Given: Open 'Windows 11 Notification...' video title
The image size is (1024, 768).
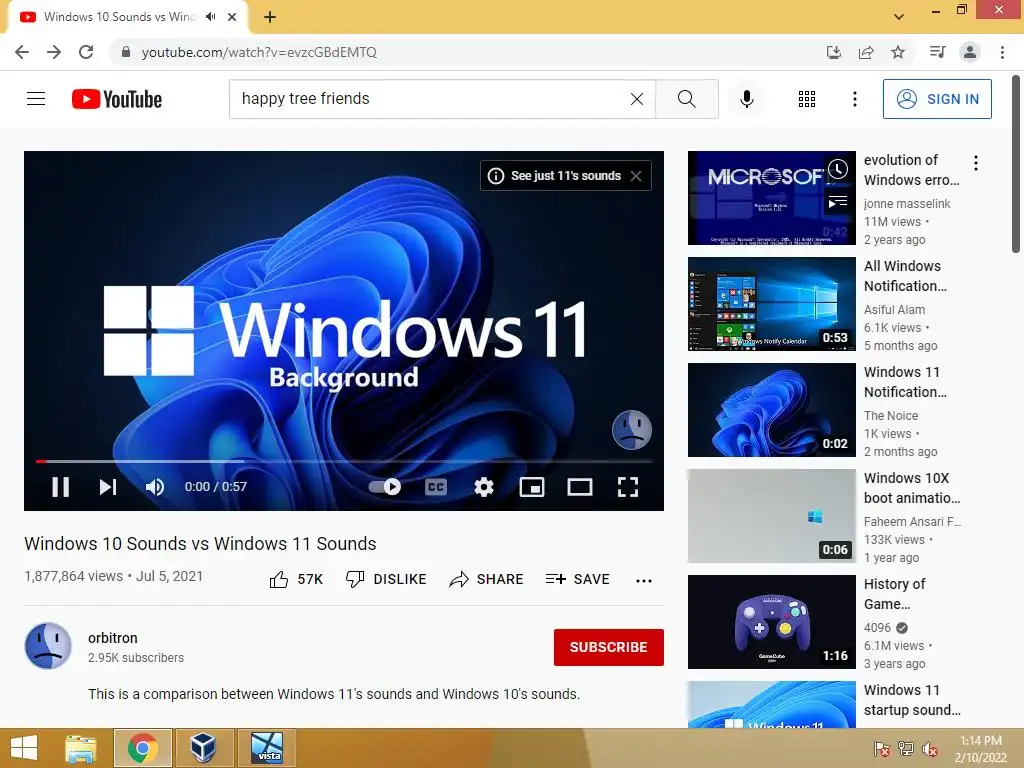Looking at the screenshot, I should pyautogui.click(x=904, y=382).
